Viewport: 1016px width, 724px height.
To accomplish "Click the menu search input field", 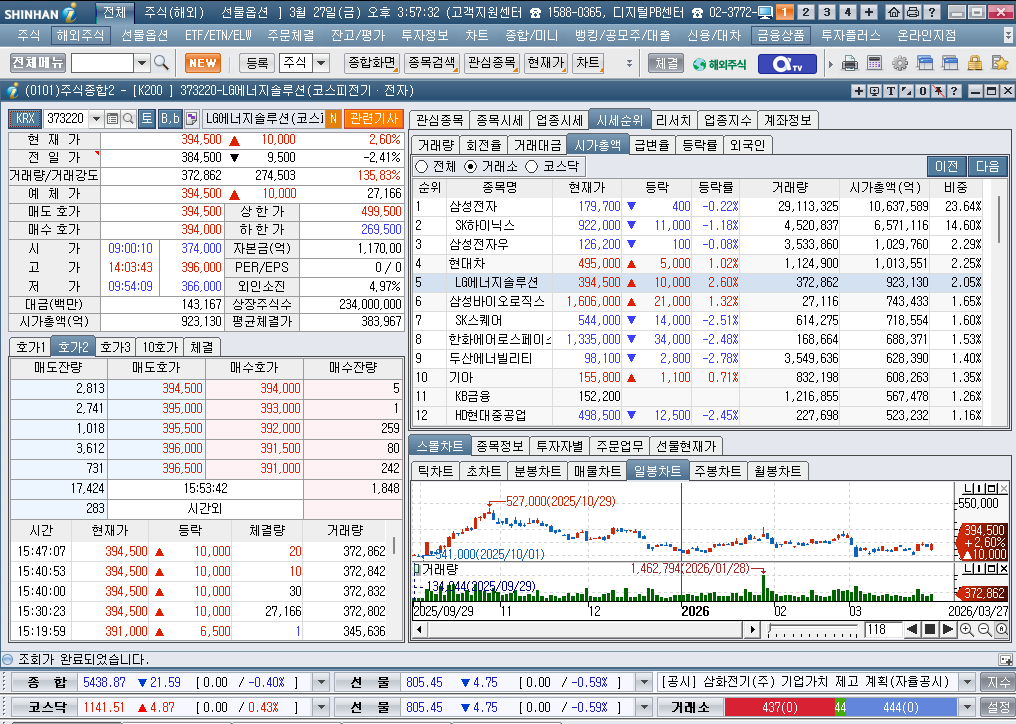I will 102,63.
